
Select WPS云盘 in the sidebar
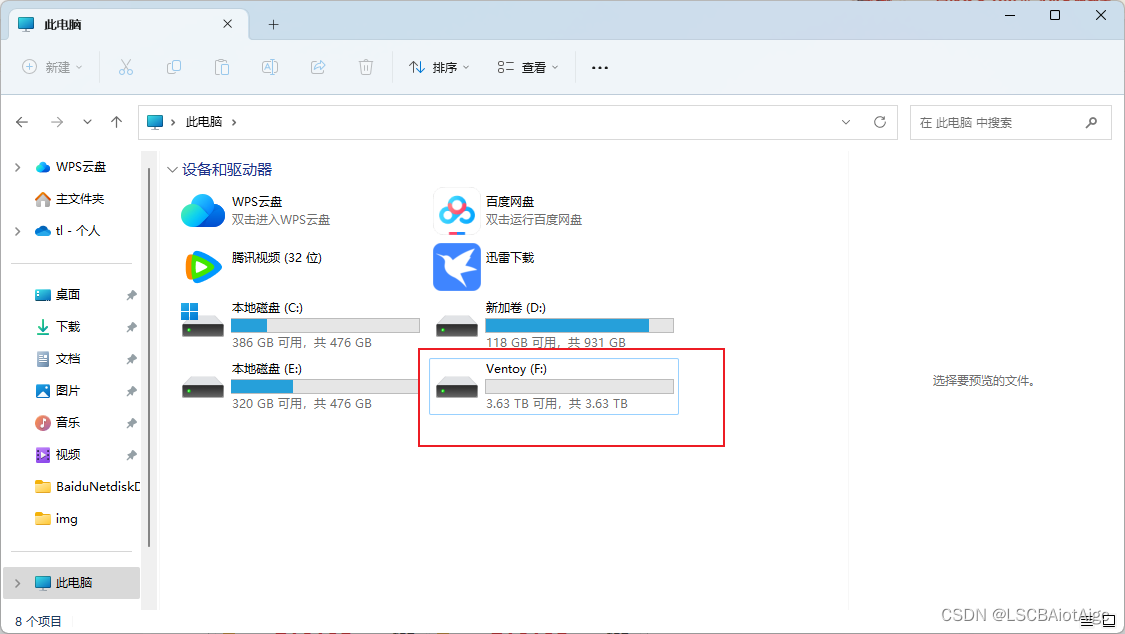coord(80,166)
